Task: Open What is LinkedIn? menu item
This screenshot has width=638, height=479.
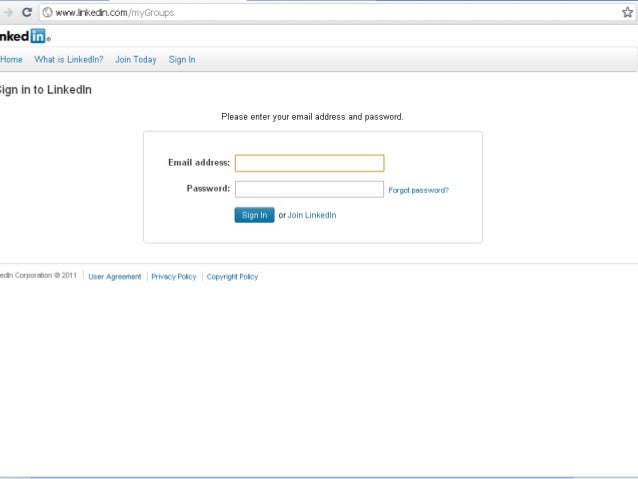Action: tap(69, 59)
